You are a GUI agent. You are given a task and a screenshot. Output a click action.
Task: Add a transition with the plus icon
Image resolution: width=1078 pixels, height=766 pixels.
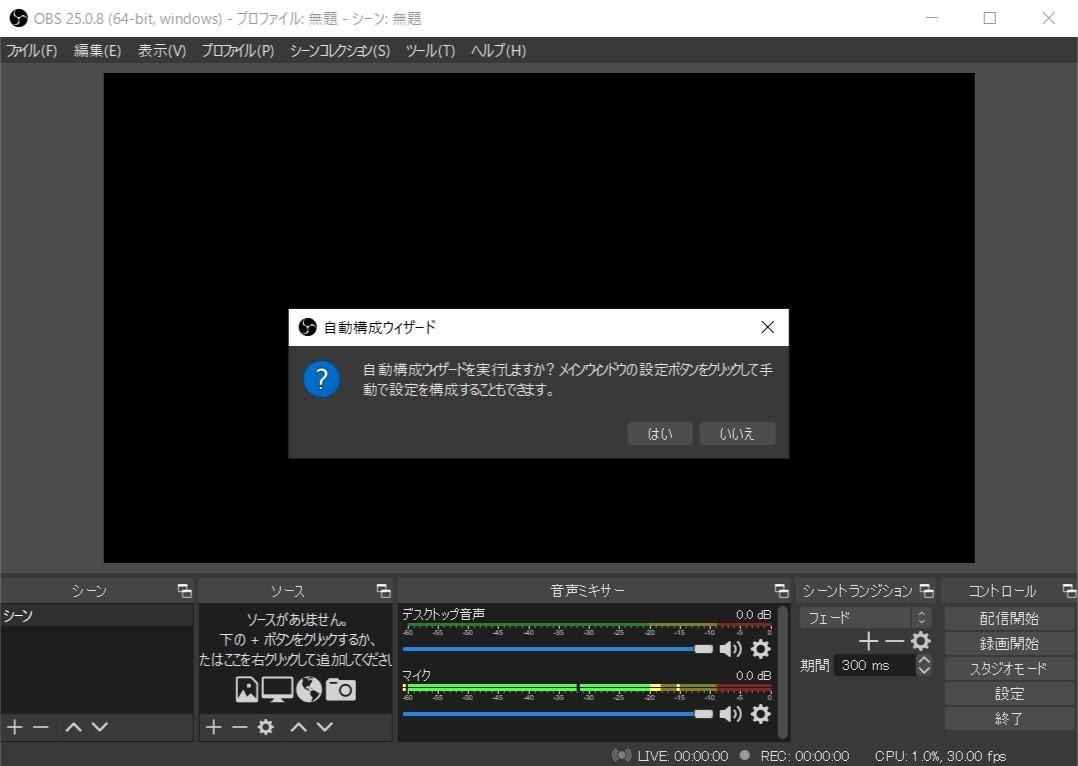click(x=868, y=641)
